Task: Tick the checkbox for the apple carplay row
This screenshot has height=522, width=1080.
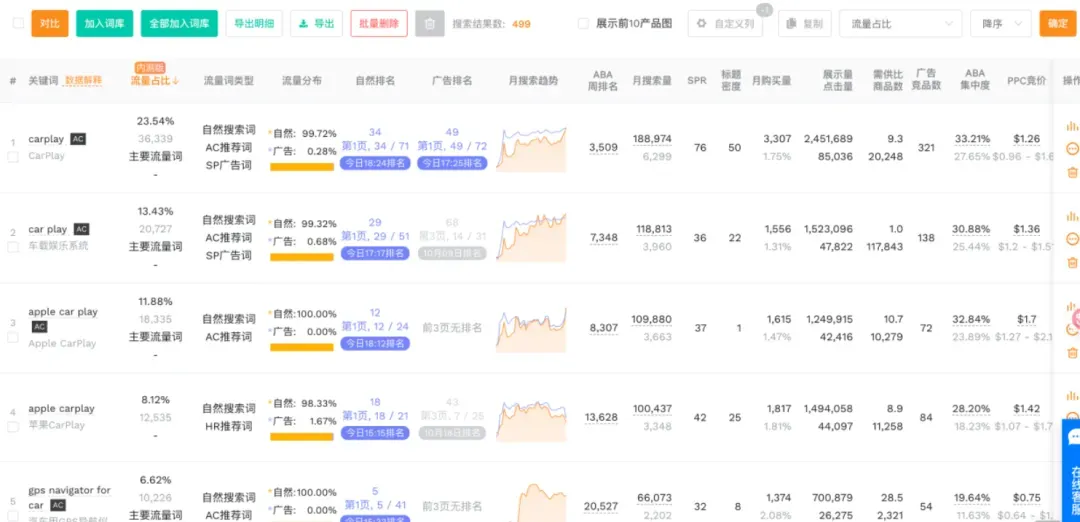Action: 13,427
